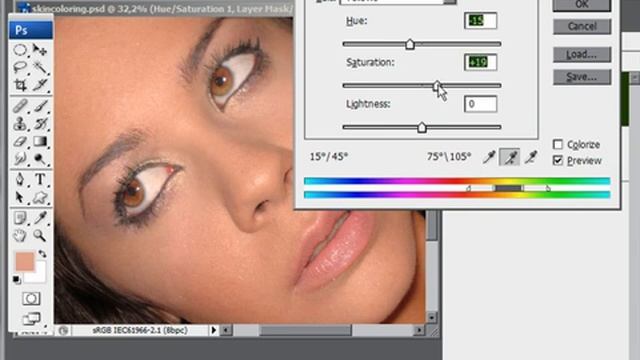The image size is (640, 360).
Task: Click the Photoshop Ps logo in toolbox
Action: click(x=31, y=30)
